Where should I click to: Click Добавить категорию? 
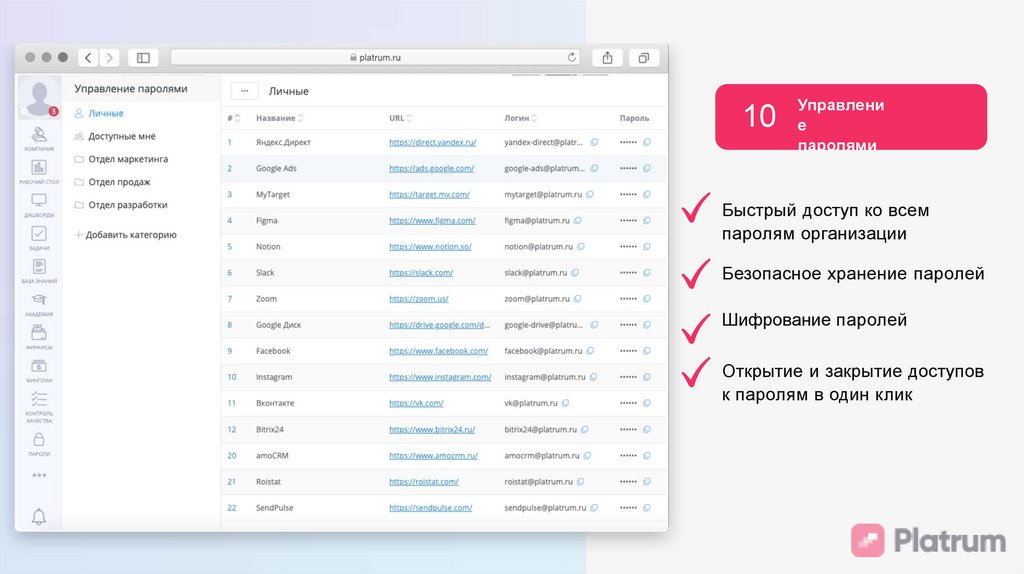click(125, 235)
